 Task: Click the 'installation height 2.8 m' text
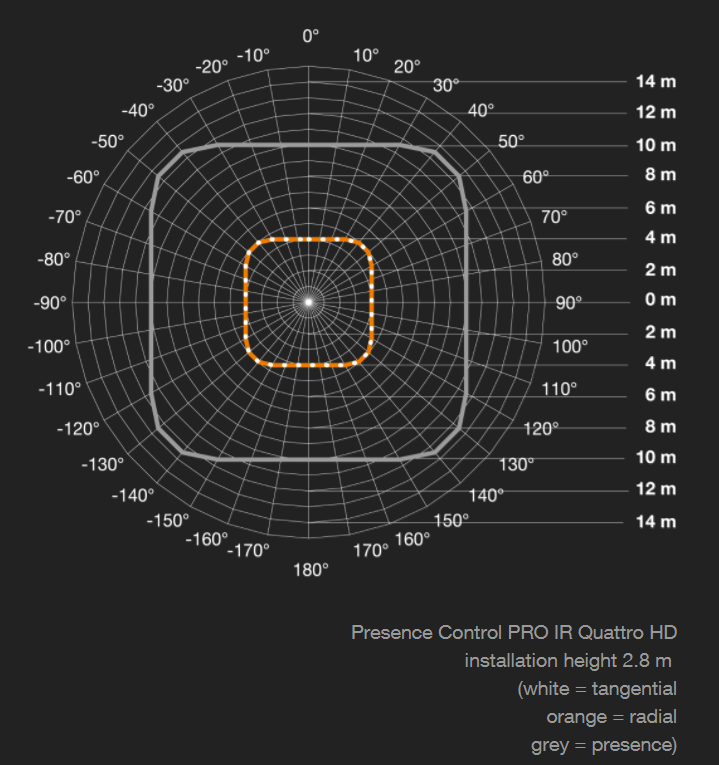tap(567, 661)
